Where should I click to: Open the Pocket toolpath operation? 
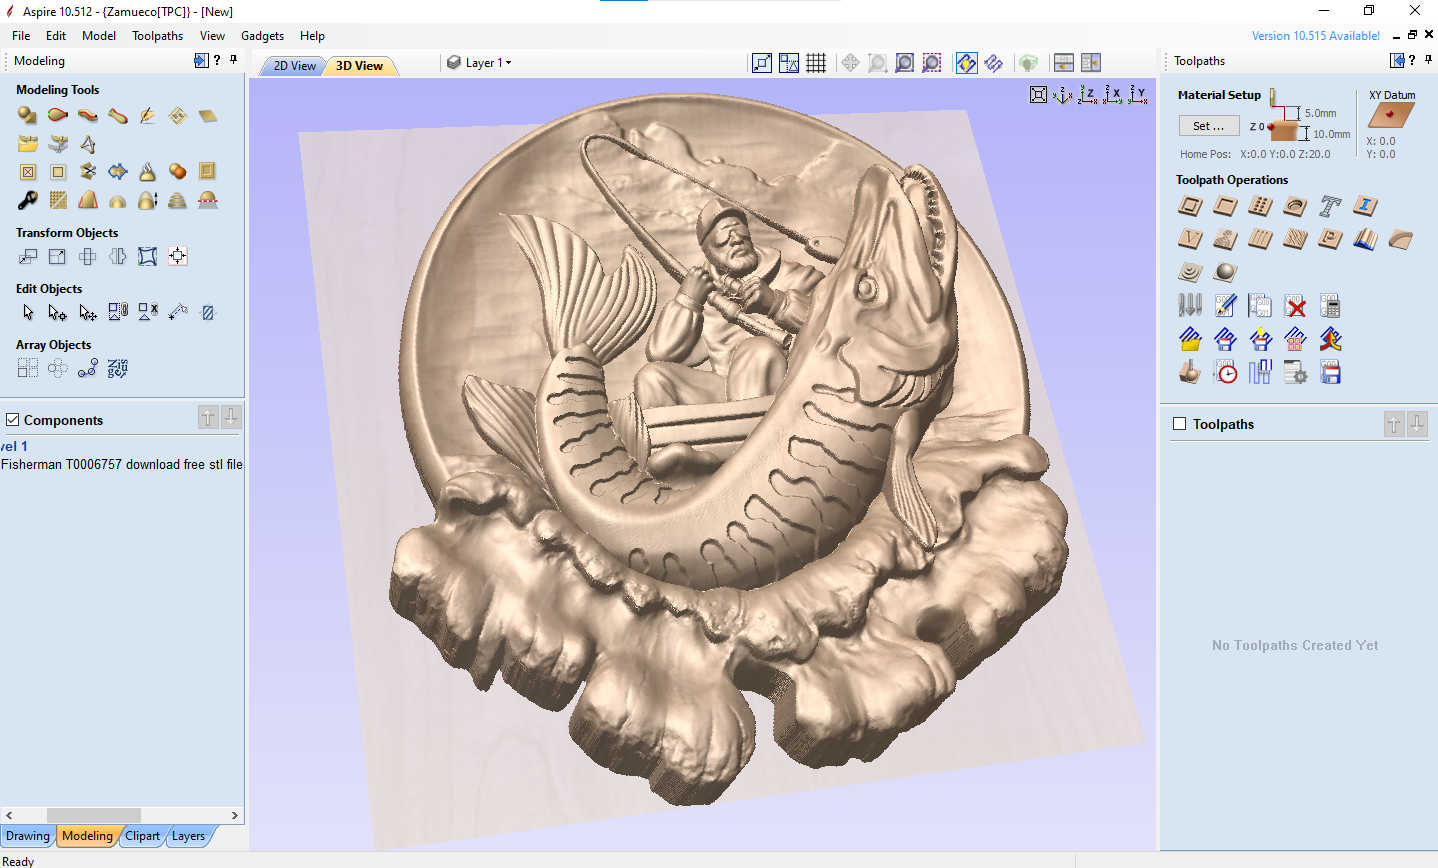tap(1225, 206)
